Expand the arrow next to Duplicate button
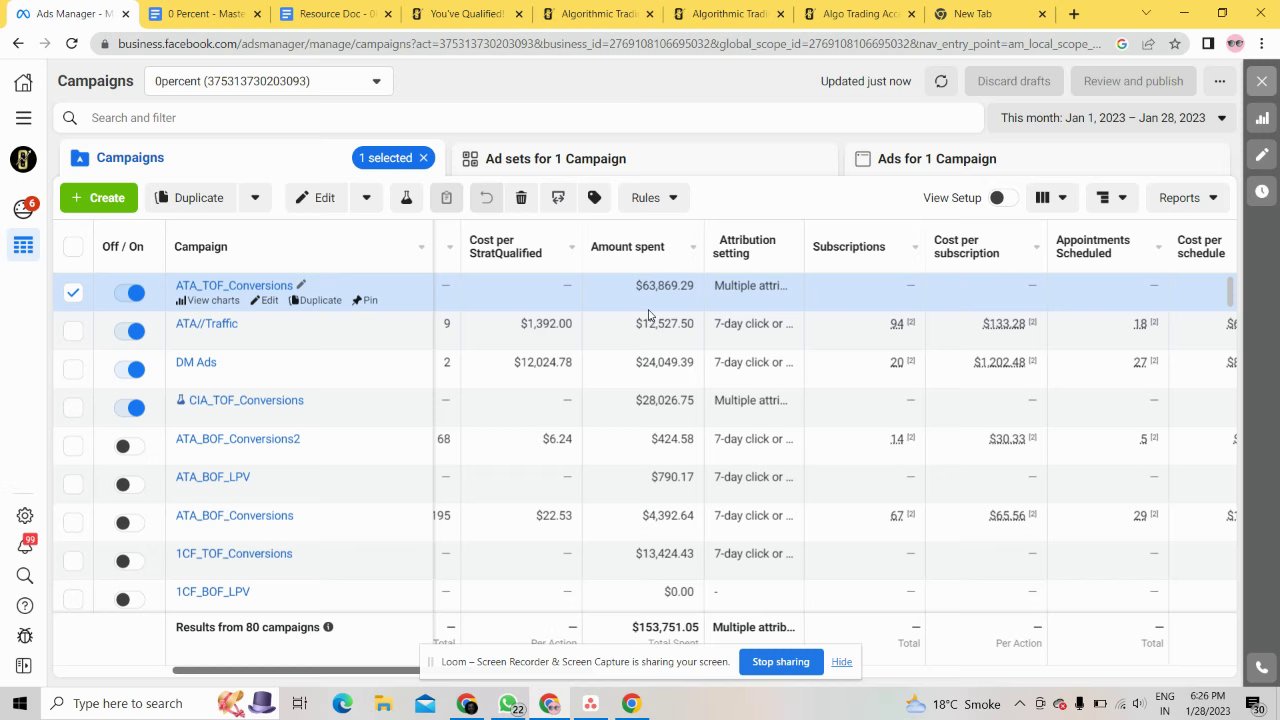 (255, 198)
